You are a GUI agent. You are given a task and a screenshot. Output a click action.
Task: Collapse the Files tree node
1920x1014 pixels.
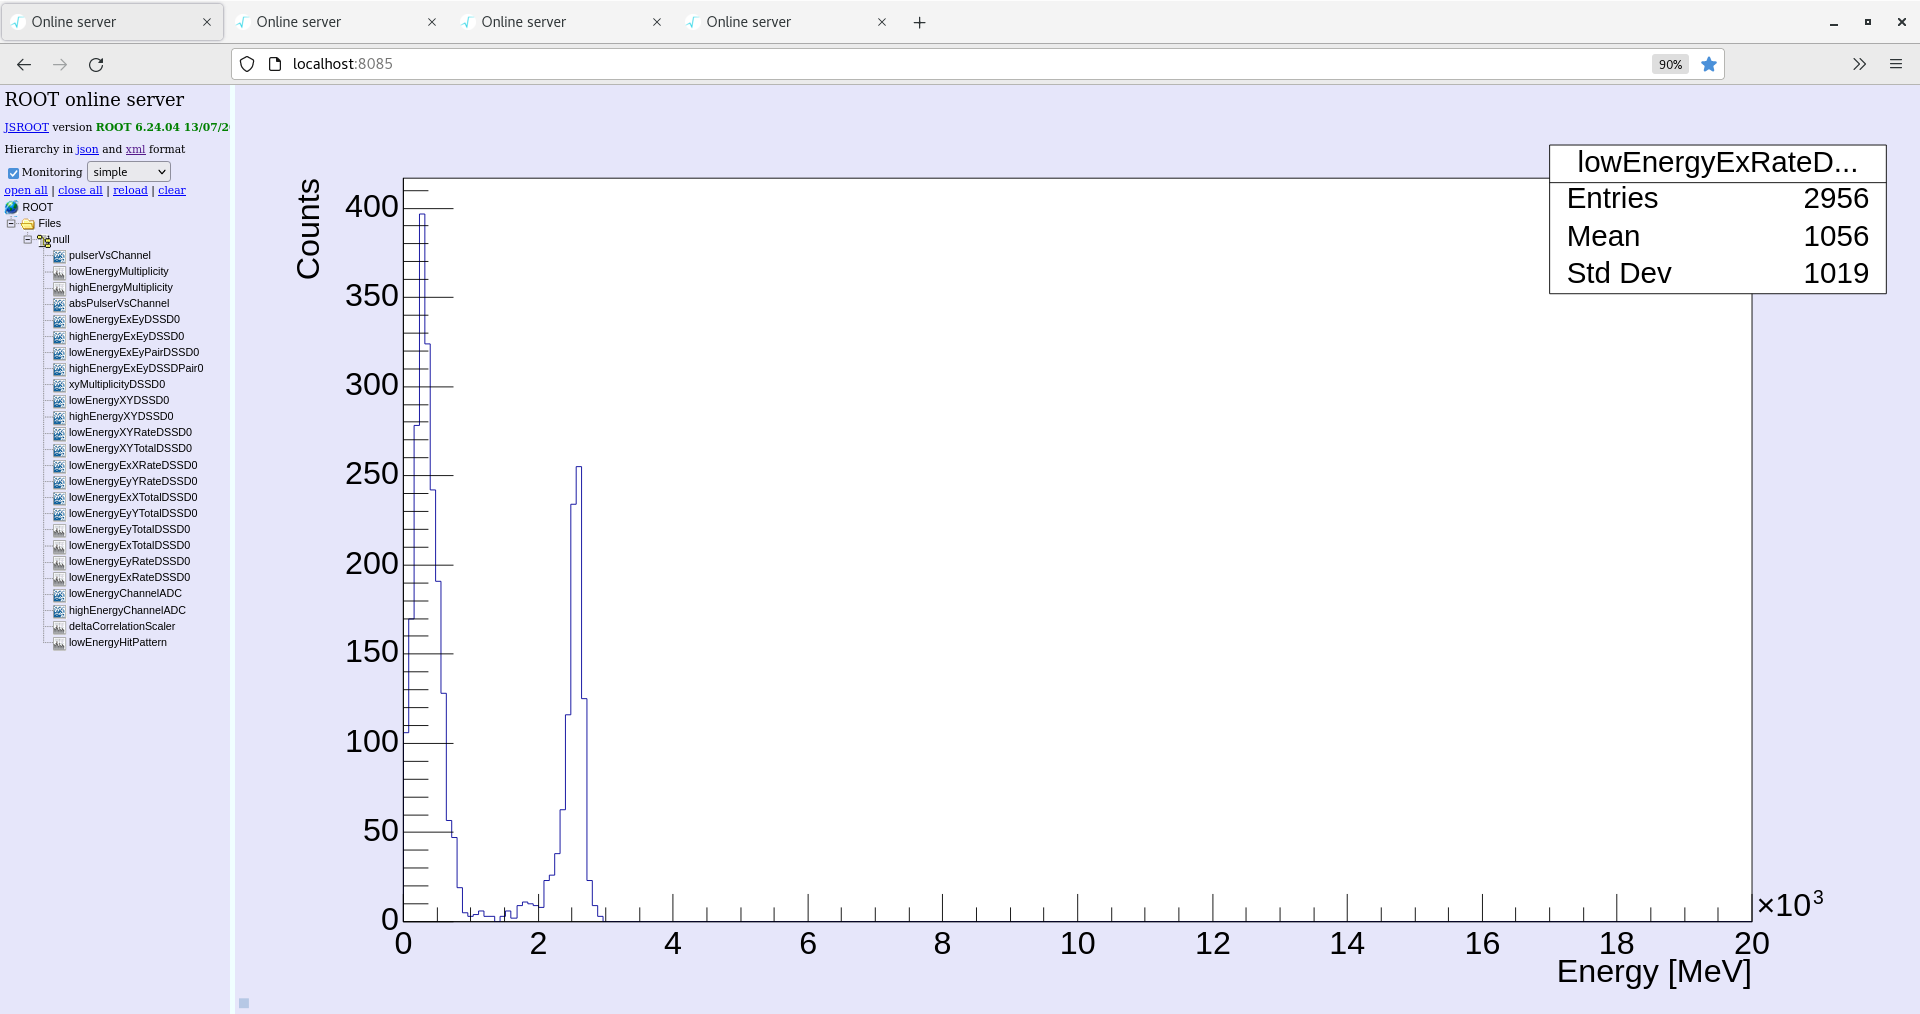coord(11,223)
